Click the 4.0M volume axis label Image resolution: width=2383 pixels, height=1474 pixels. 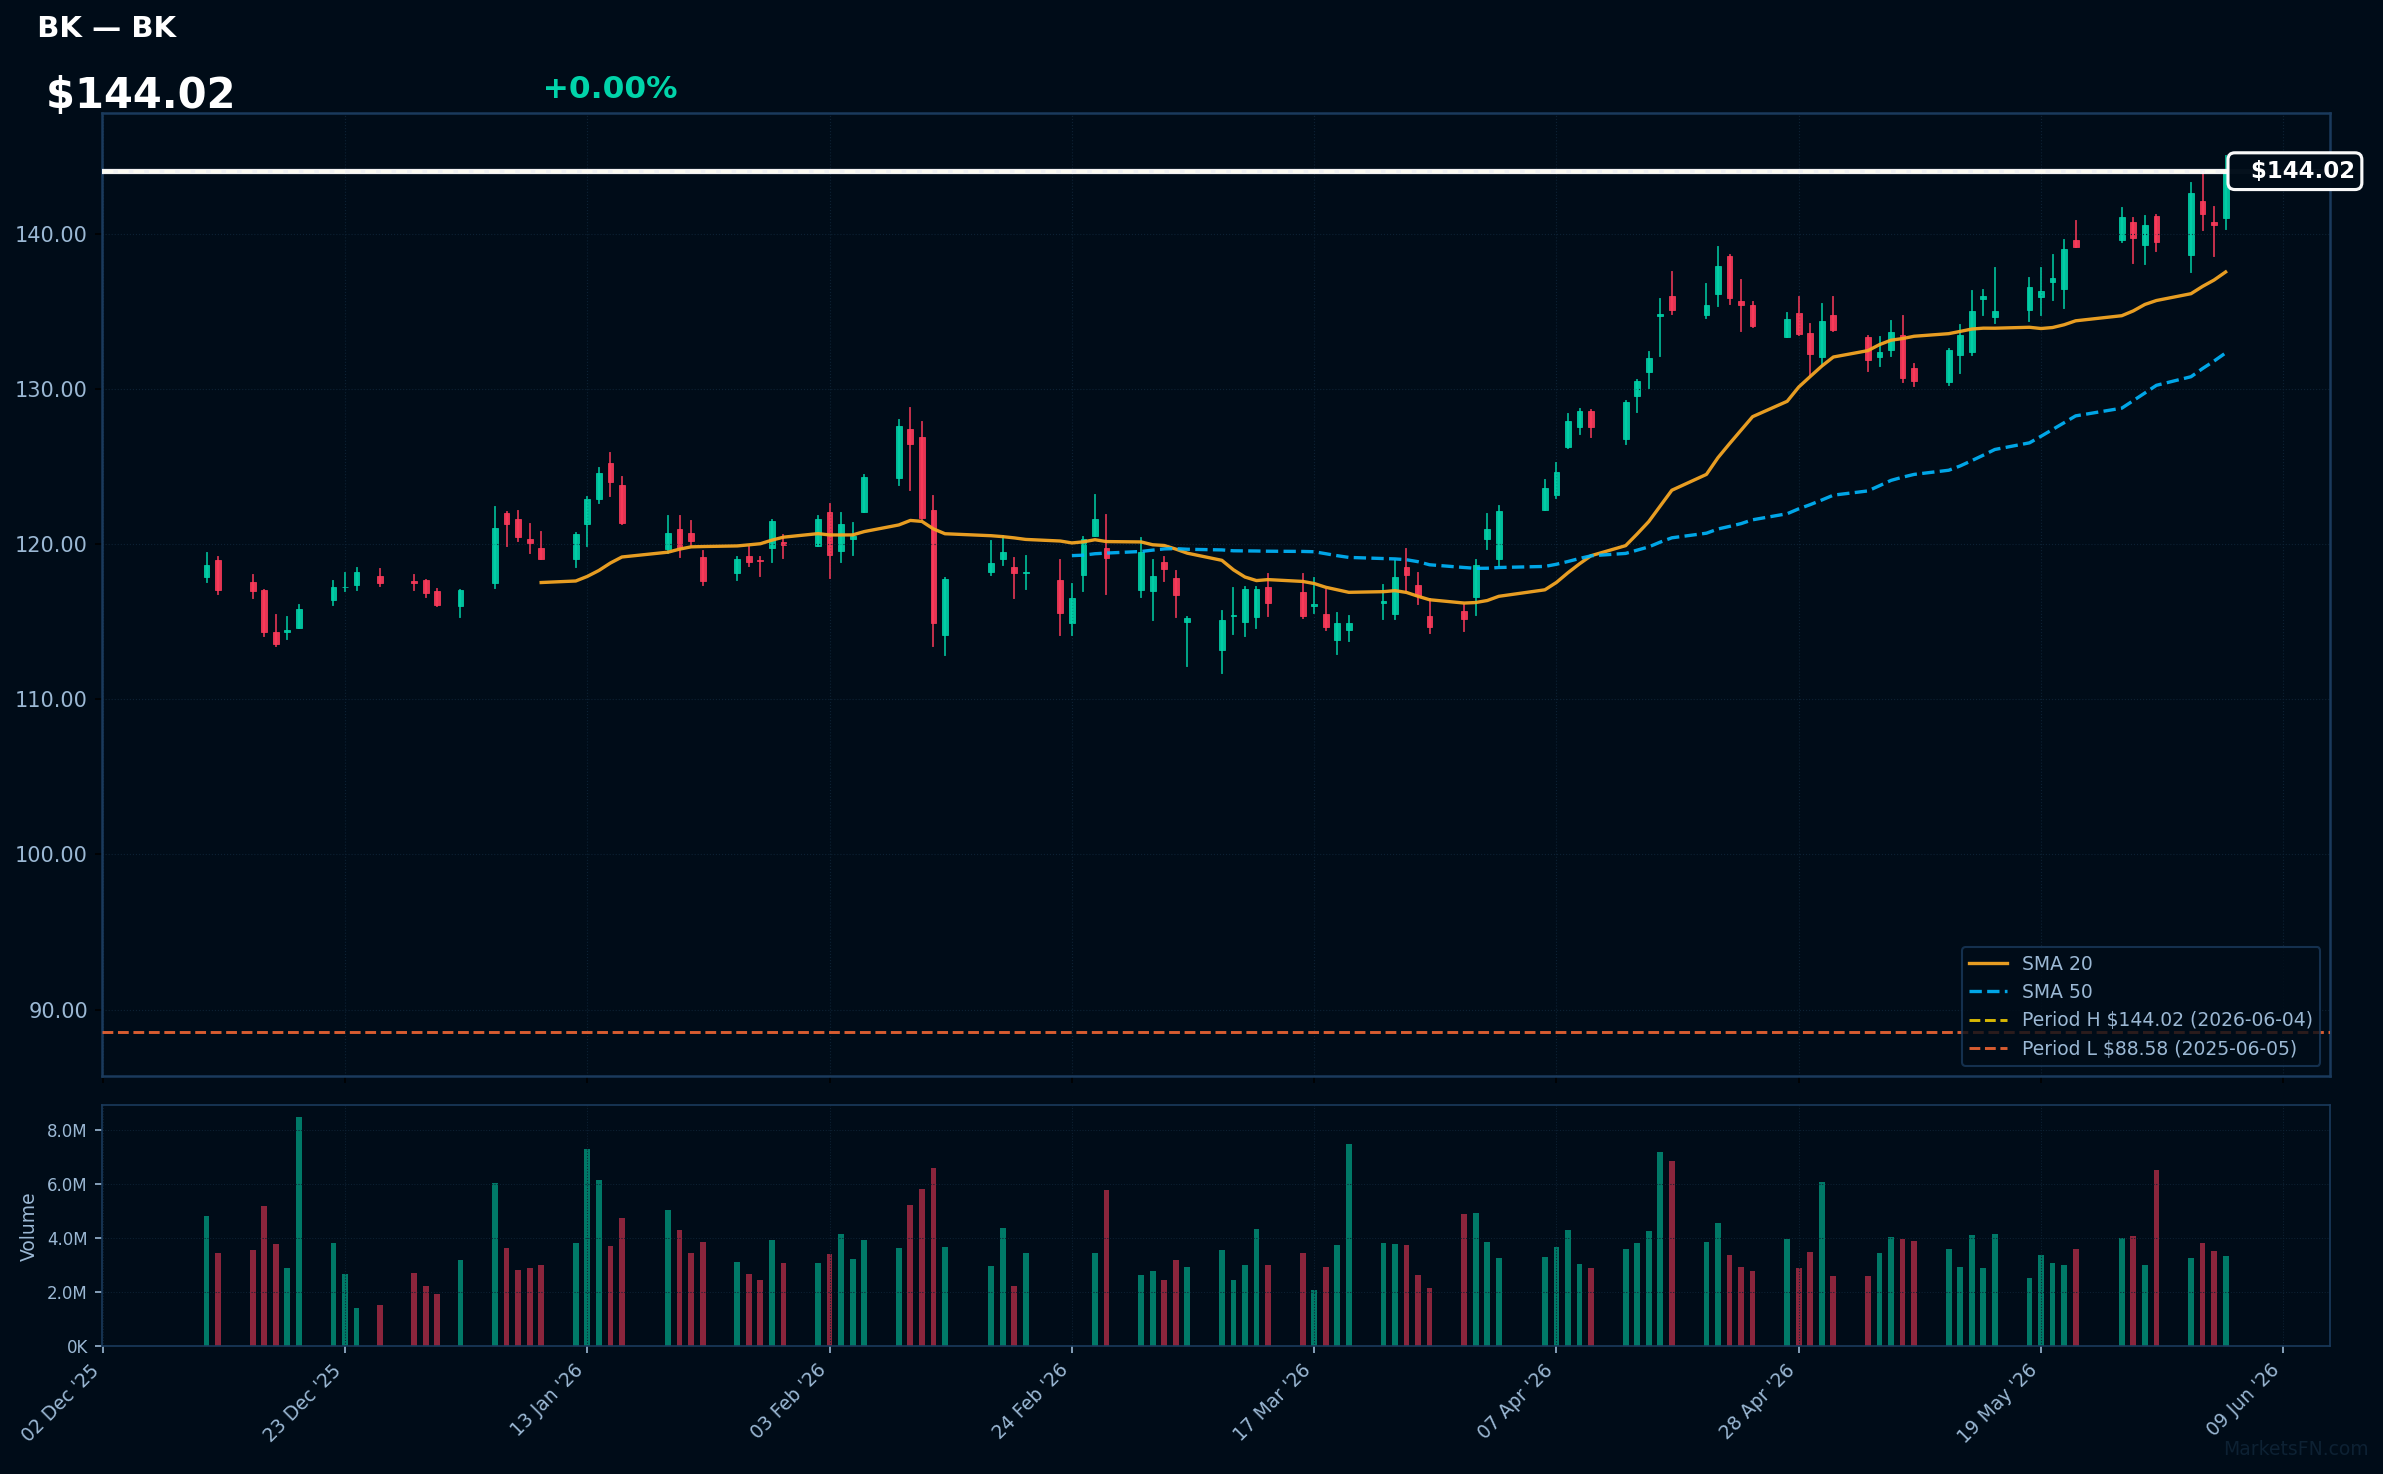[x=67, y=1239]
